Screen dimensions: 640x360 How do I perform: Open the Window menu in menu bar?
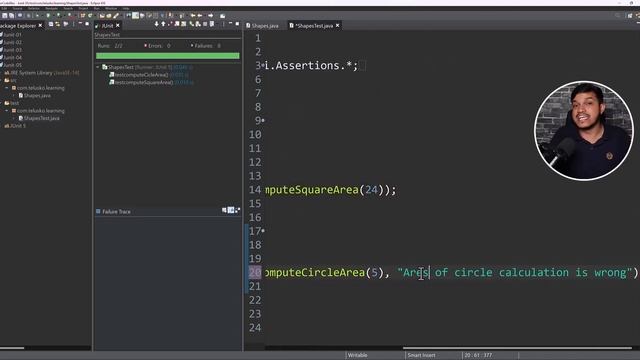coord(111,8)
